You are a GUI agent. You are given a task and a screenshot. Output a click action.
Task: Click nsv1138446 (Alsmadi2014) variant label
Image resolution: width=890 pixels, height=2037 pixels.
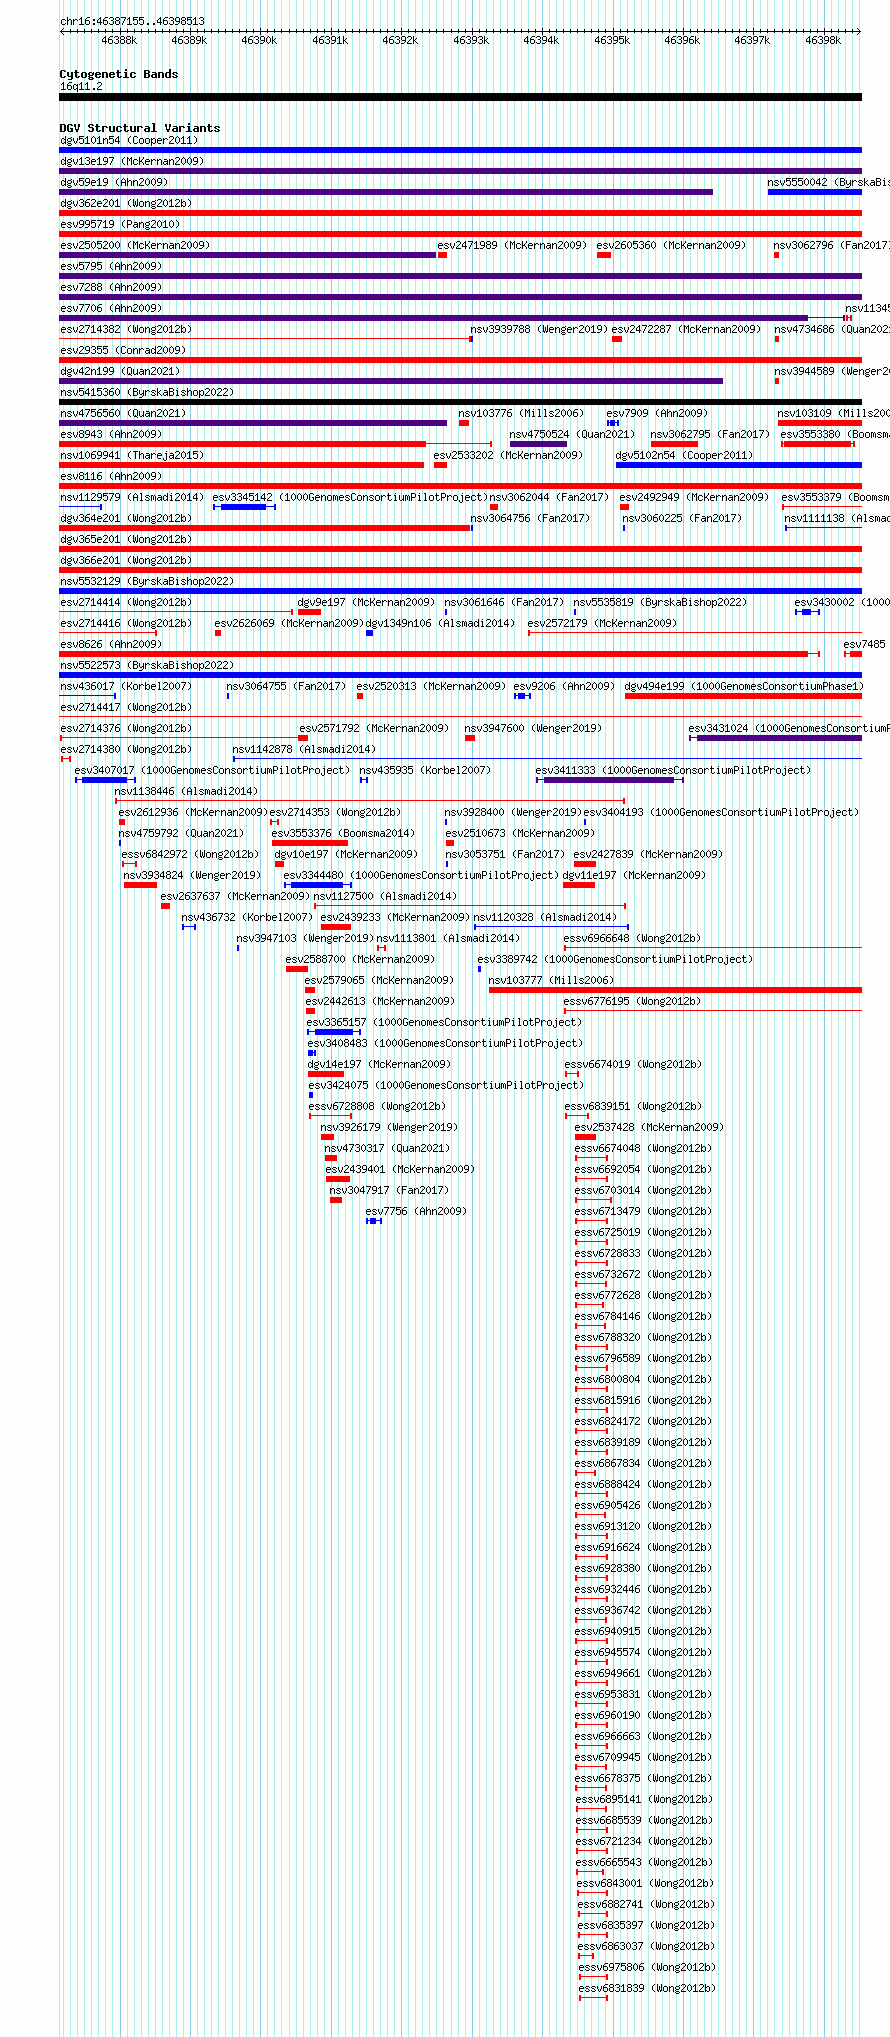pyautogui.click(x=186, y=791)
